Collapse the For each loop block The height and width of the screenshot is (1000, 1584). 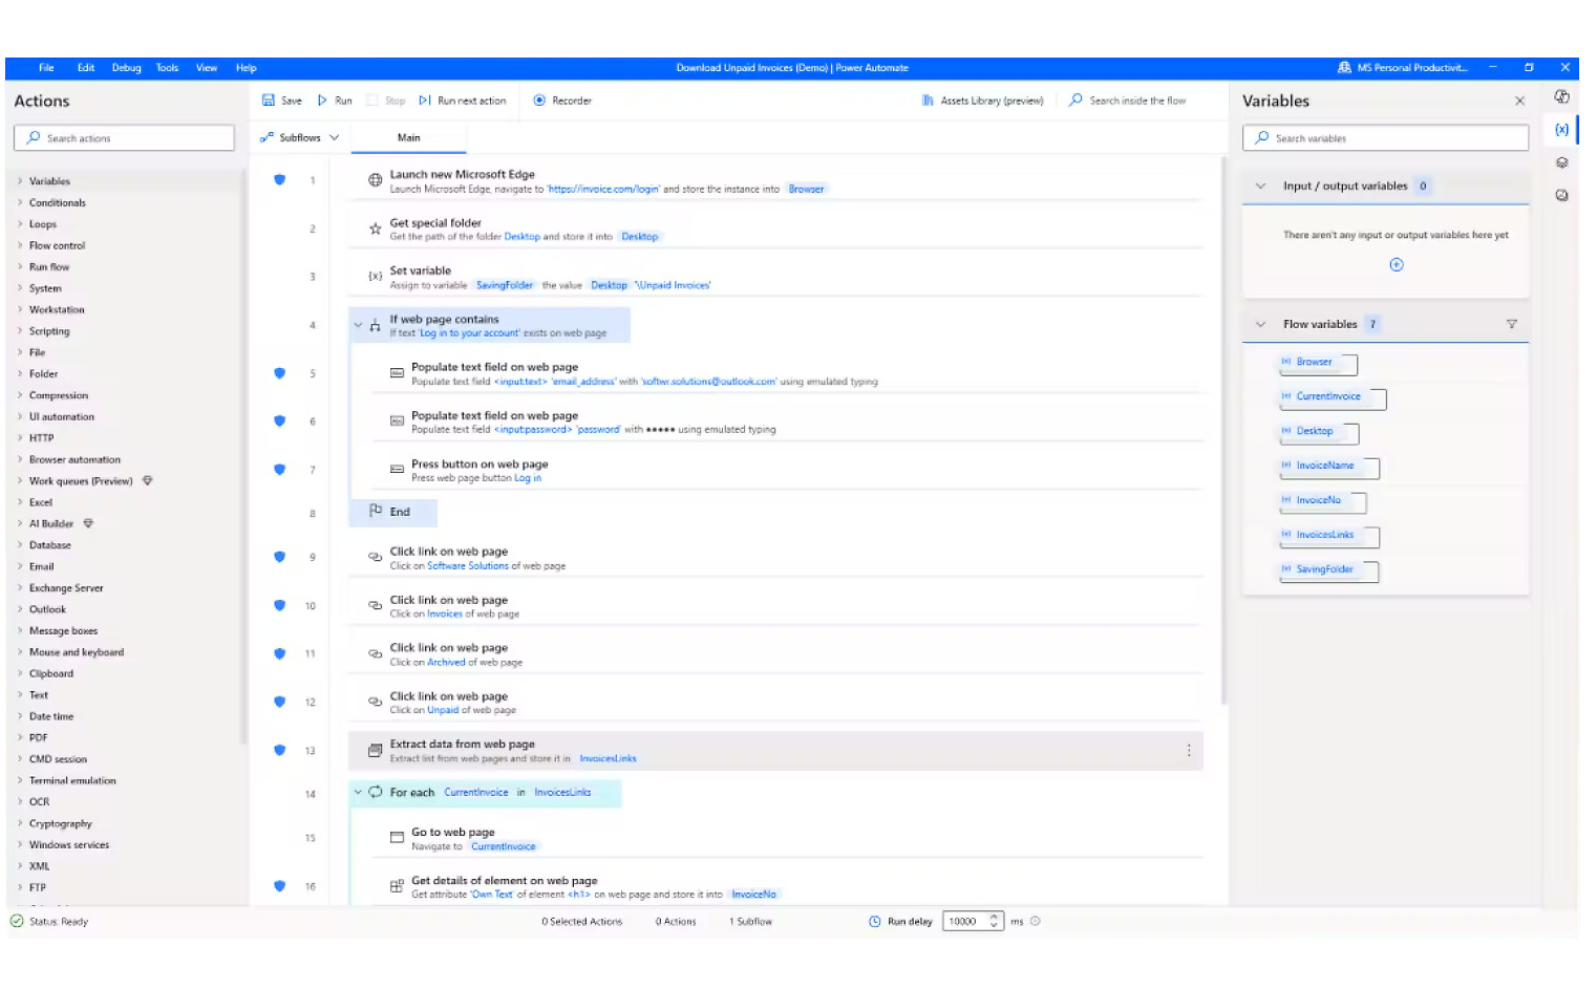[358, 792]
